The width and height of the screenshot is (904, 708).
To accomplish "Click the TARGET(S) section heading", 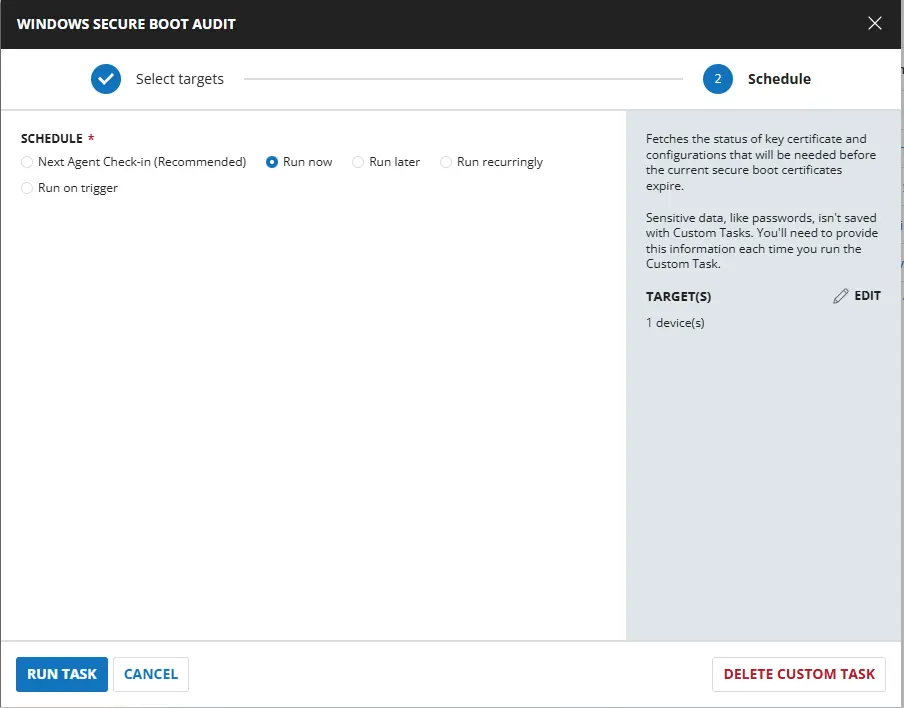I will 678,297.
